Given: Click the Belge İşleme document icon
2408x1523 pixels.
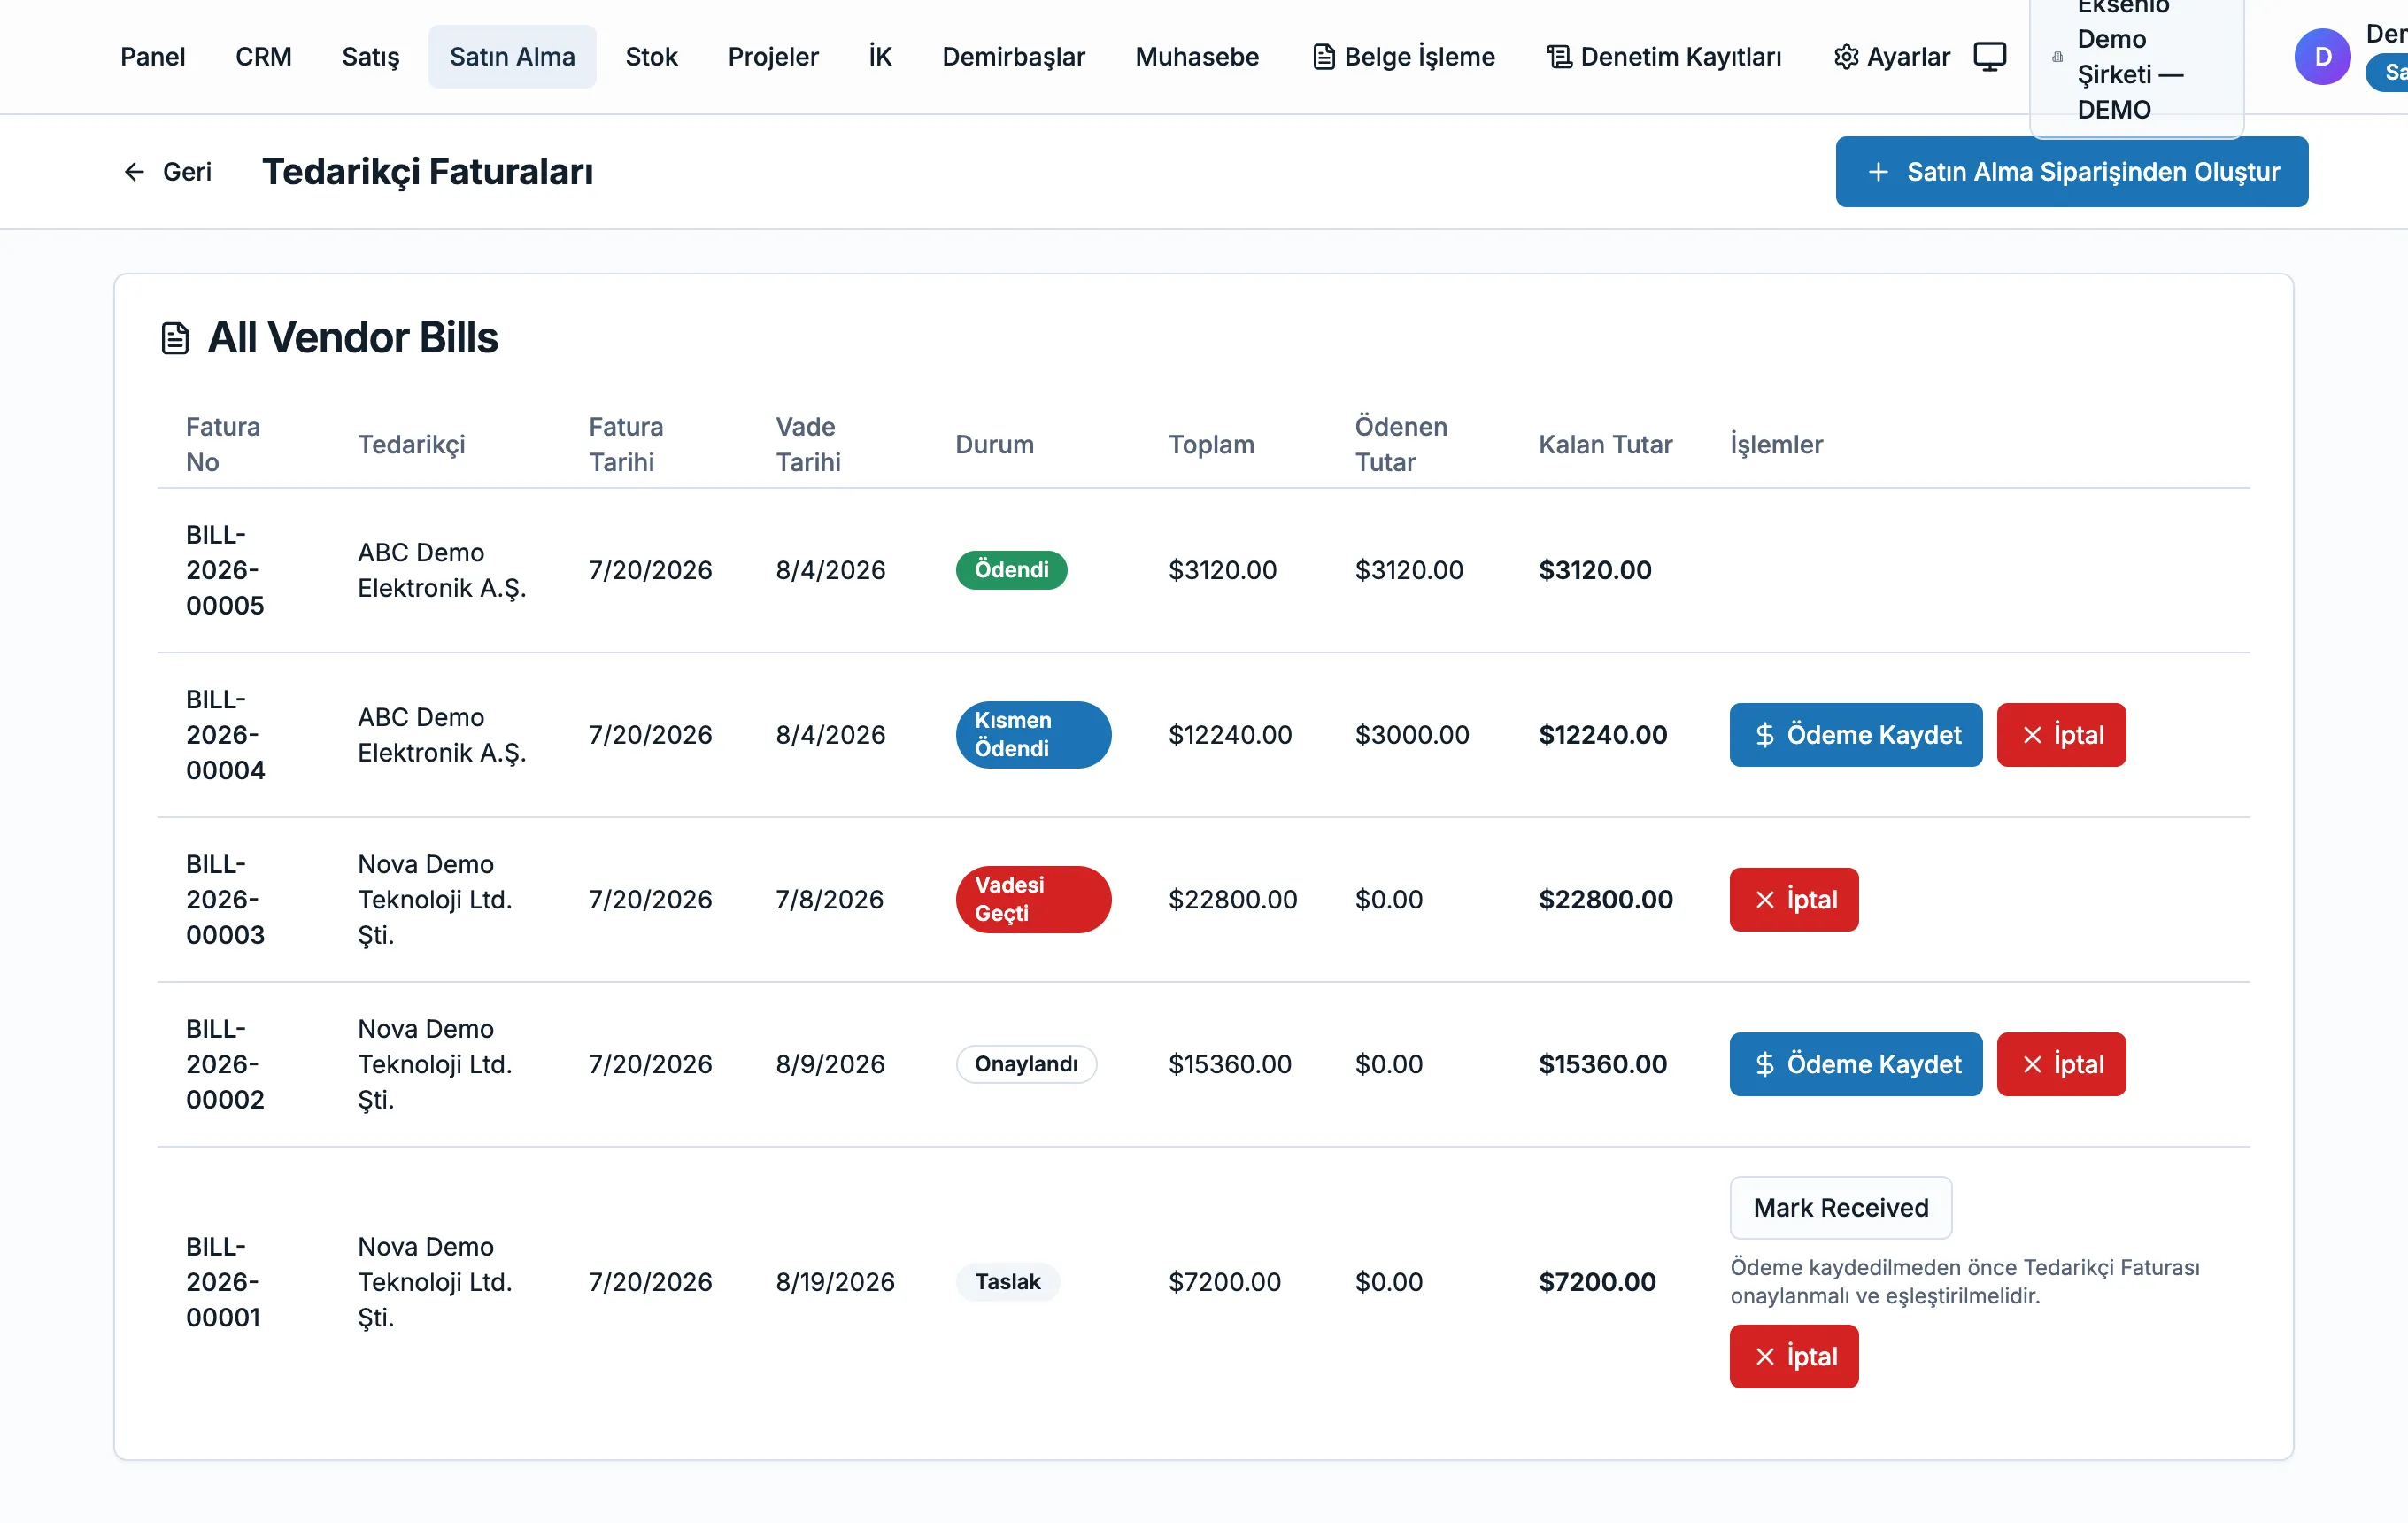Looking at the screenshot, I should coord(1323,57).
